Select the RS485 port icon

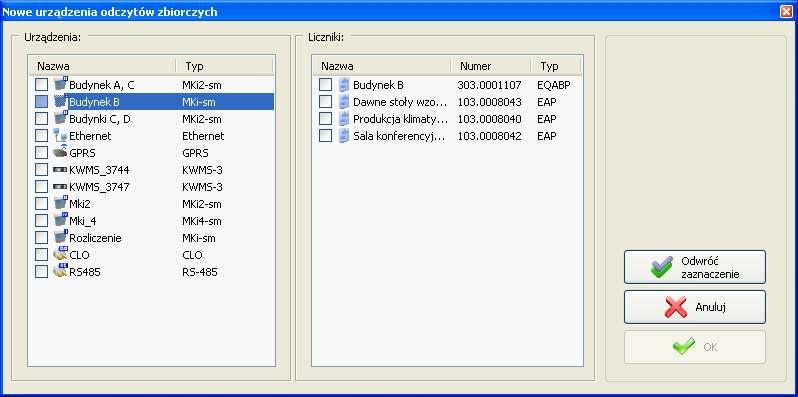tap(61, 271)
